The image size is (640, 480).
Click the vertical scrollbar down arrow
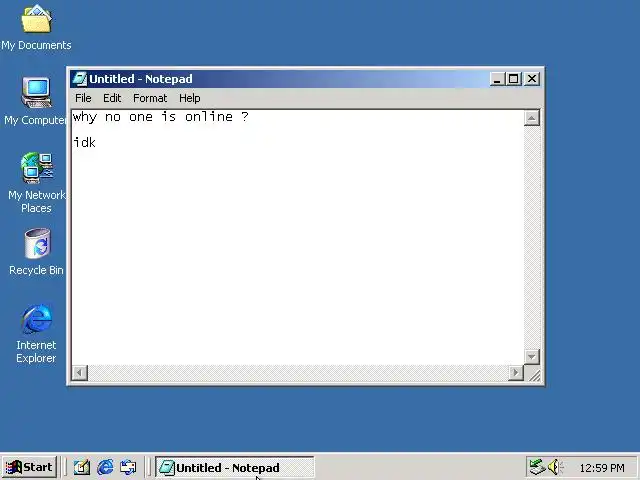(531, 357)
